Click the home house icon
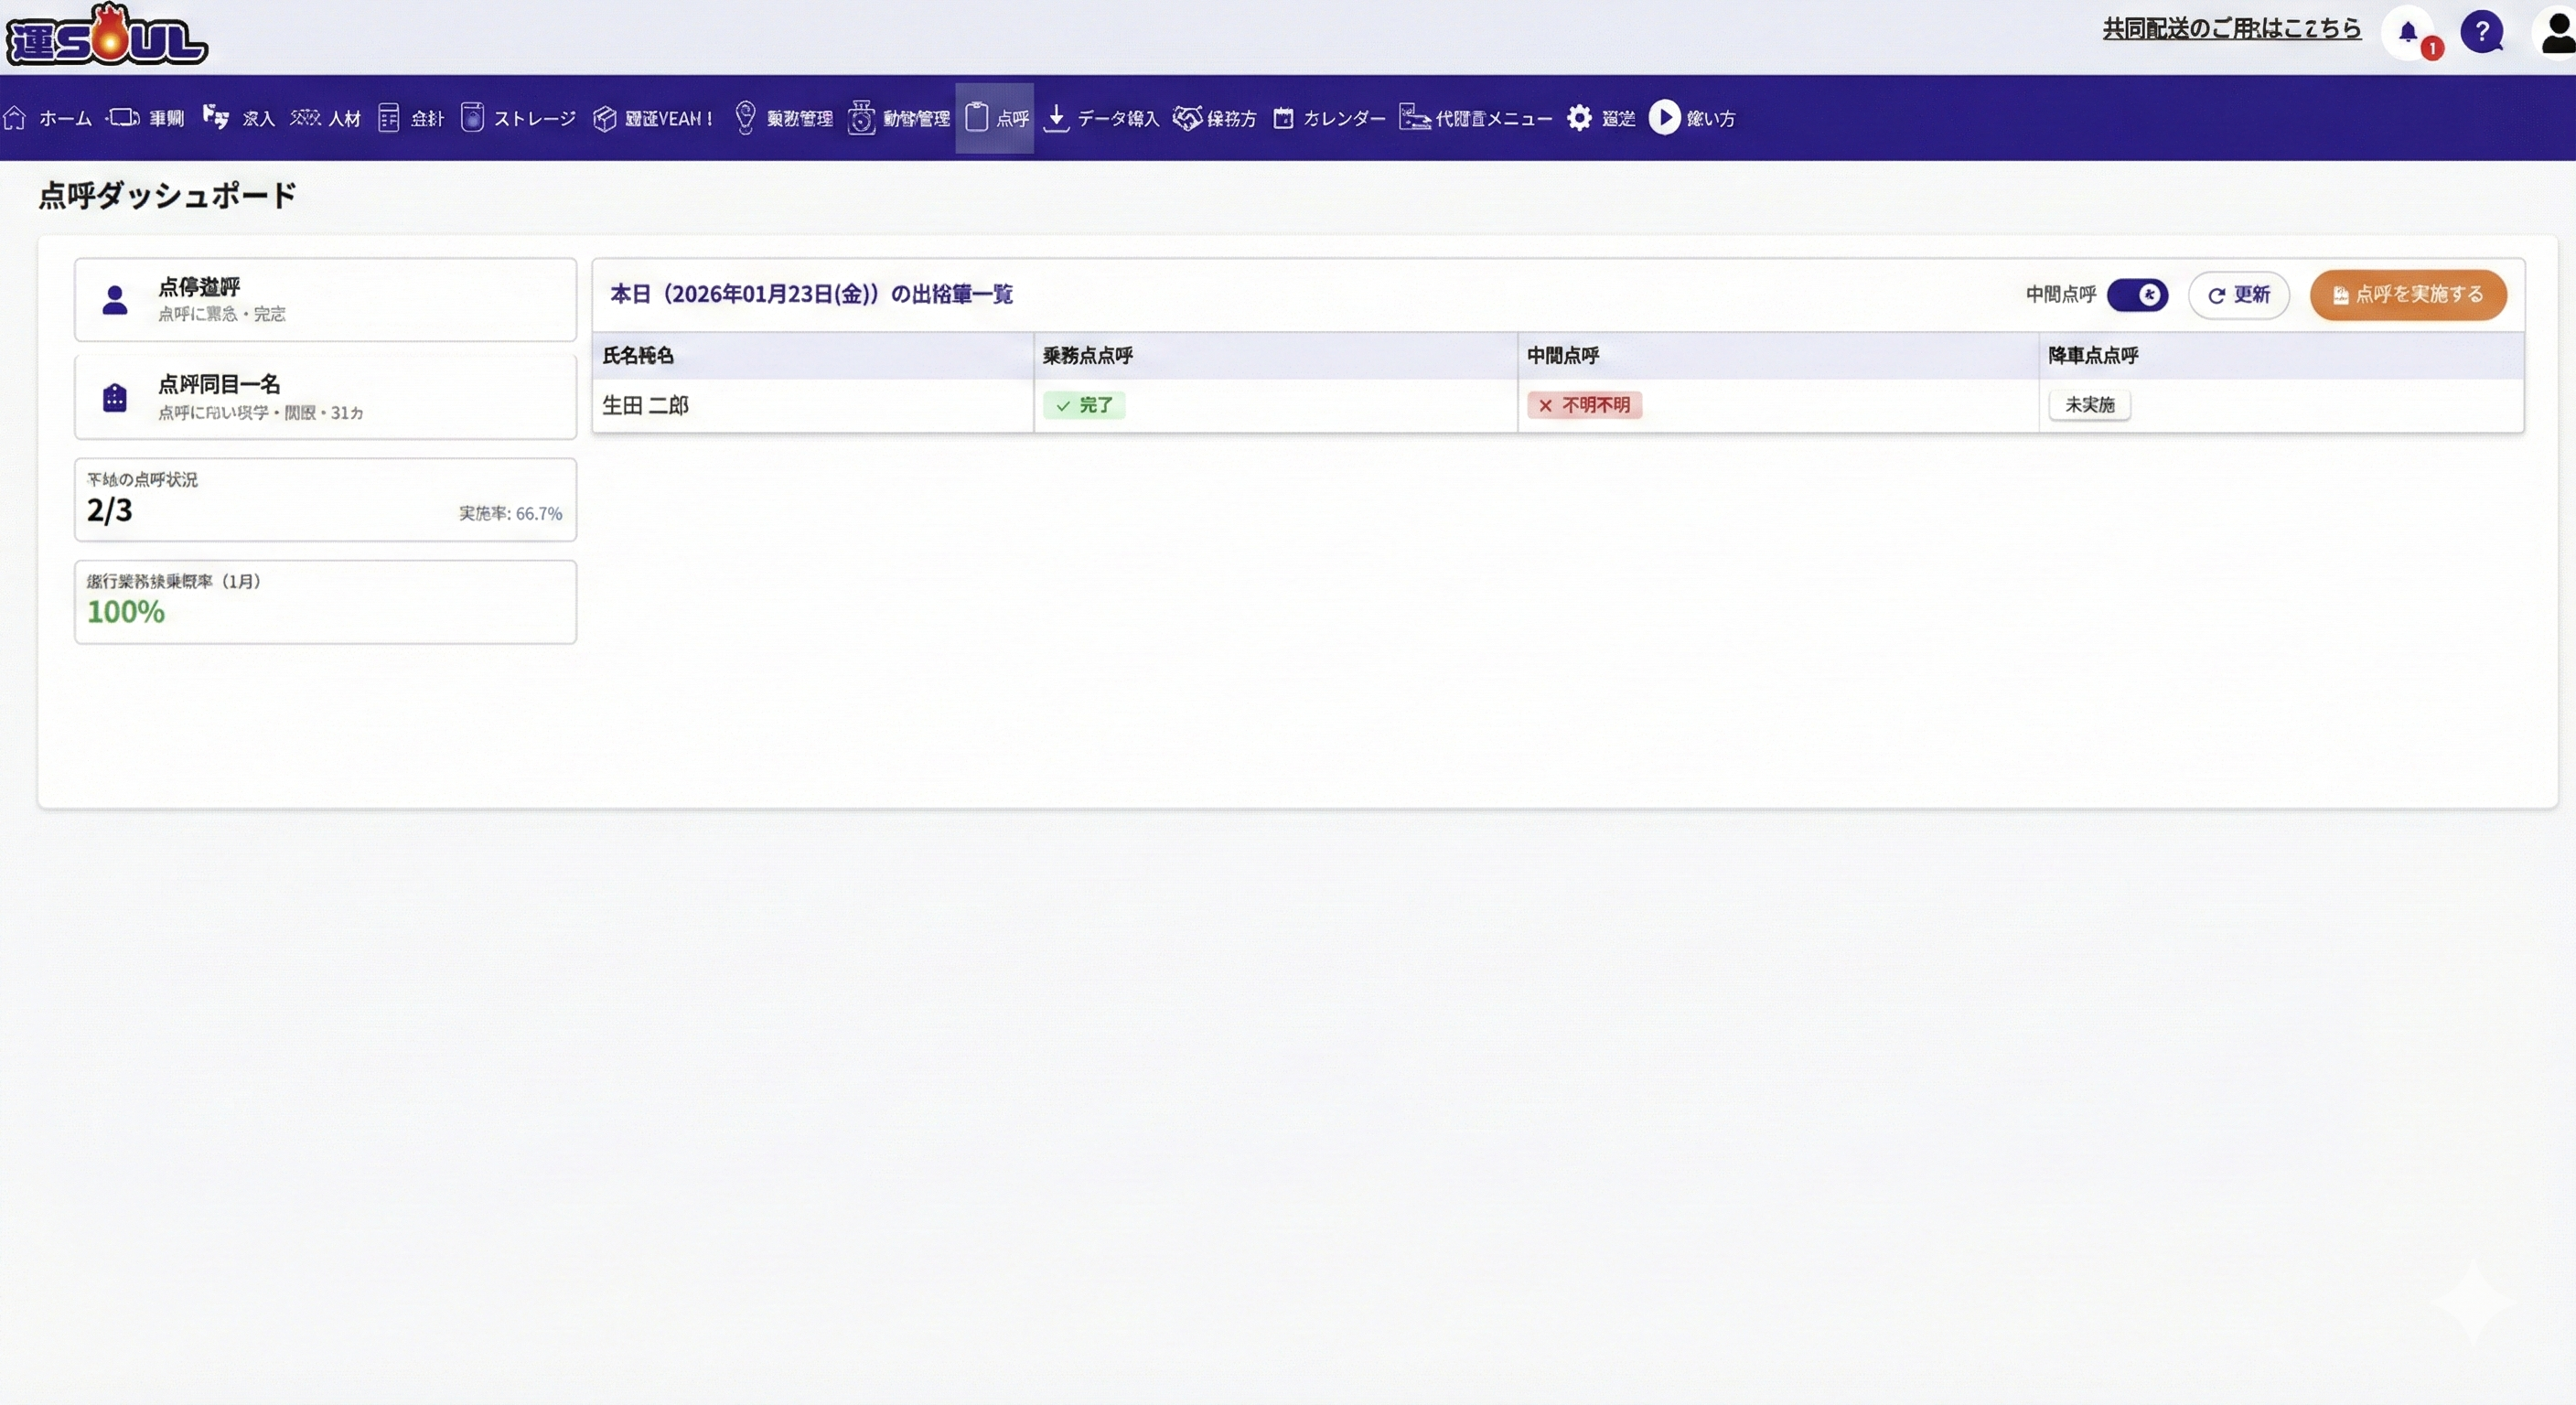 pyautogui.click(x=15, y=118)
